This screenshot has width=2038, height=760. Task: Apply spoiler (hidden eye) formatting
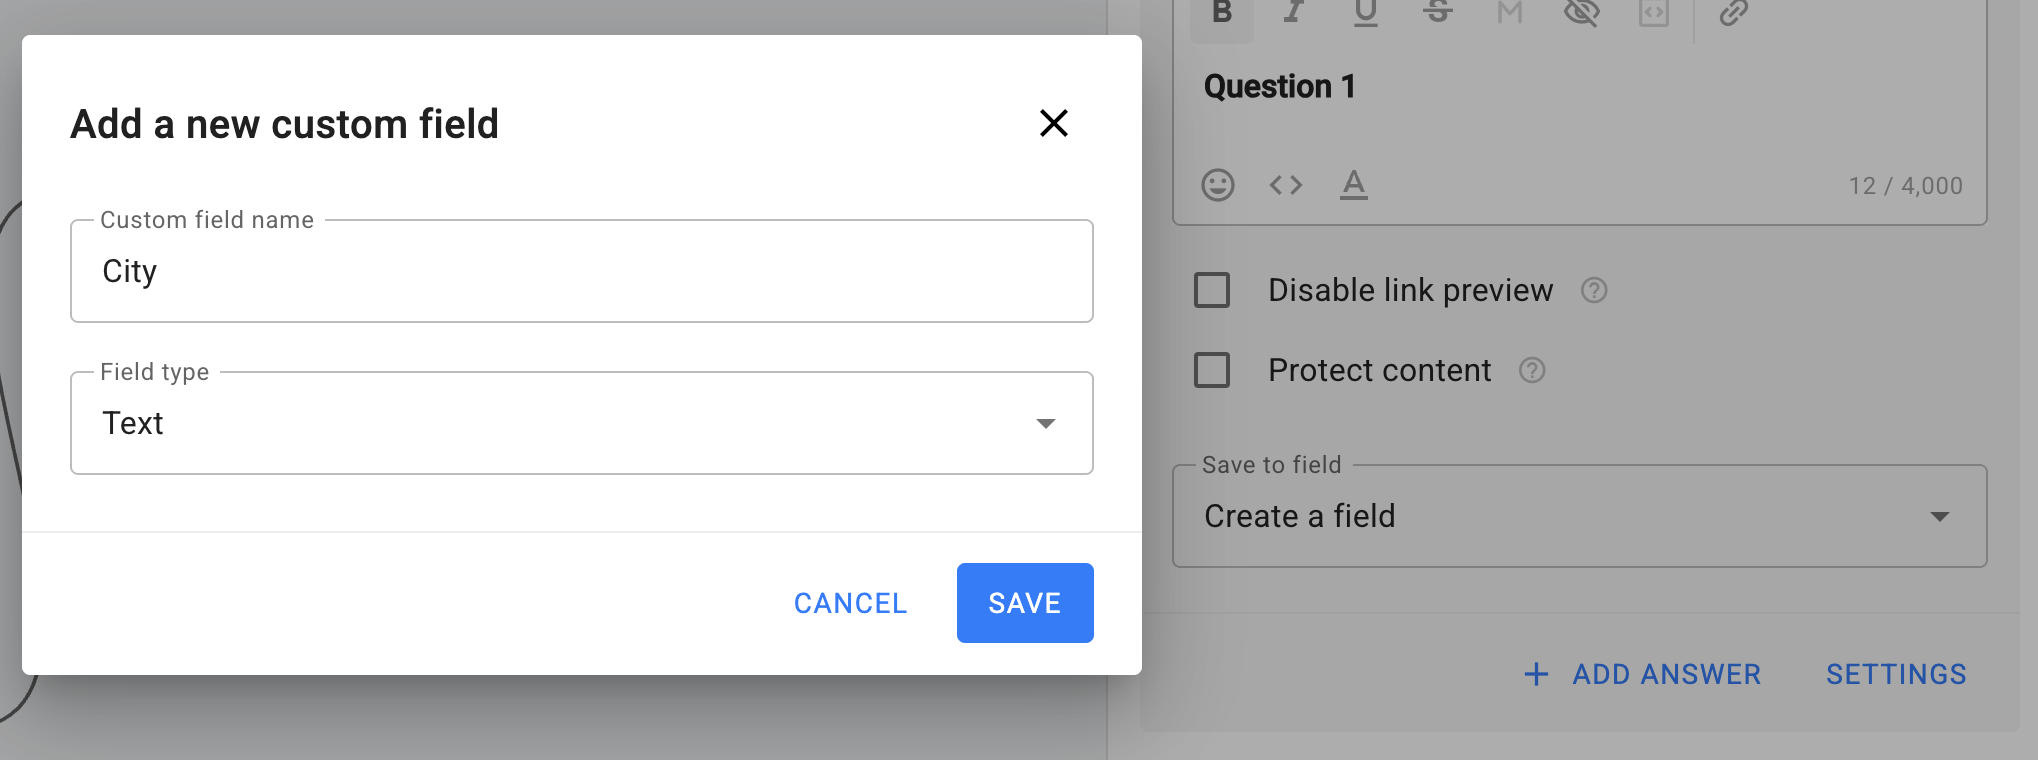[x=1581, y=12]
